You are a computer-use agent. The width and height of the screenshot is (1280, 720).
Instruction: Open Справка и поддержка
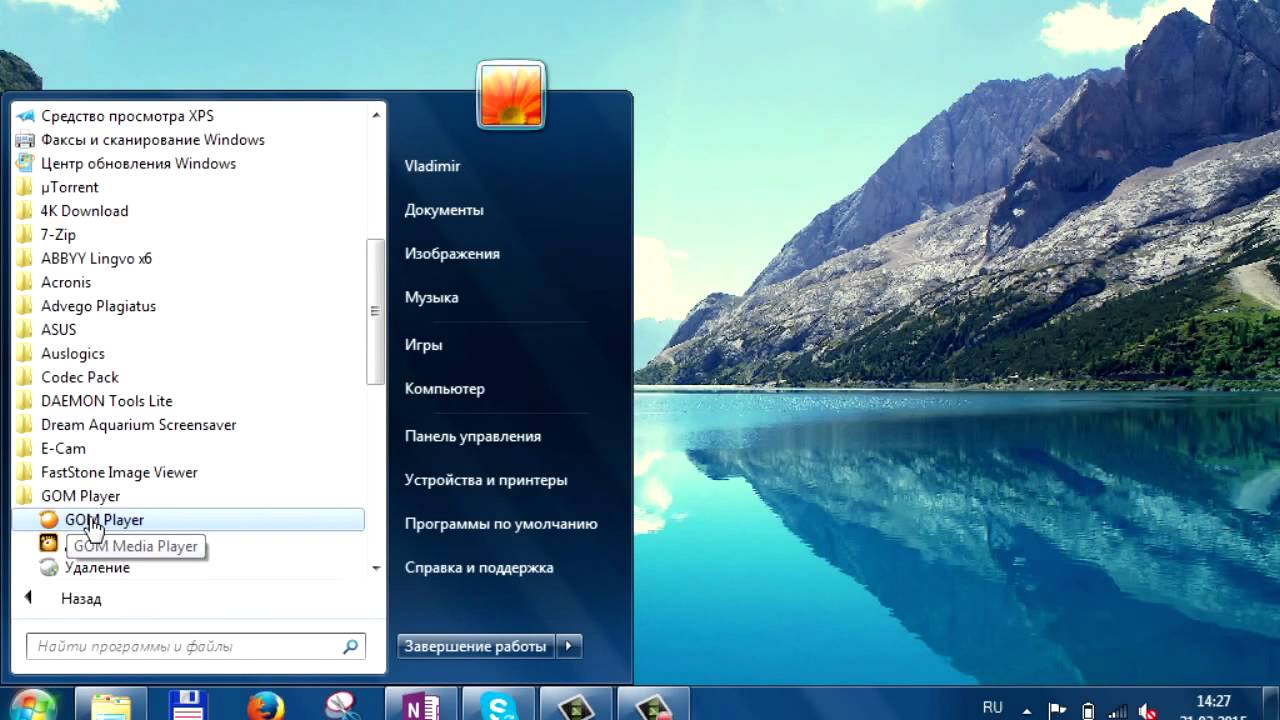point(478,568)
